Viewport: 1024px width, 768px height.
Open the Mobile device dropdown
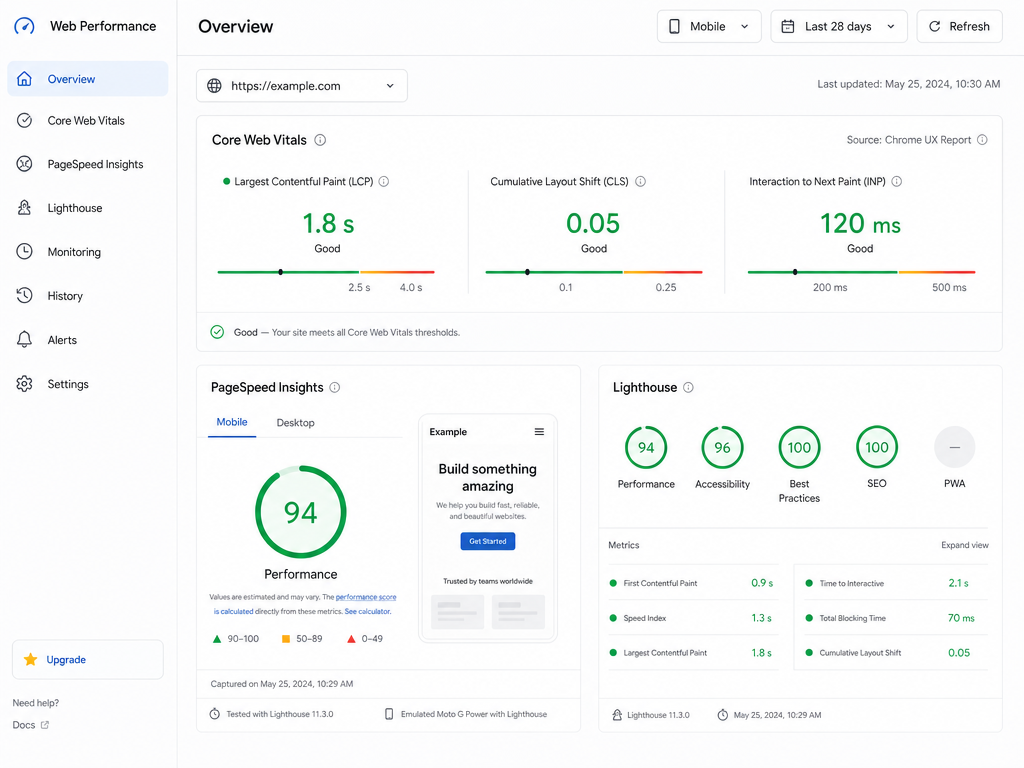[x=709, y=26]
